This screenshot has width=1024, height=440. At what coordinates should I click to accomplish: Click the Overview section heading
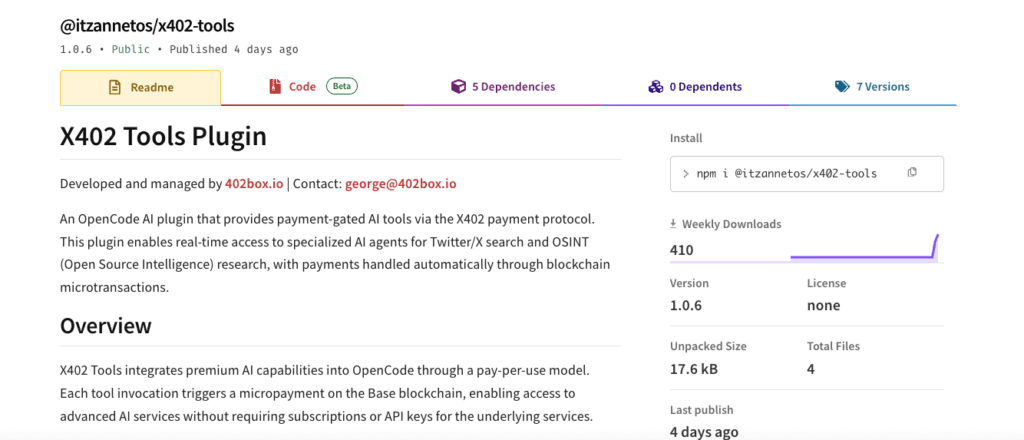[x=106, y=326]
